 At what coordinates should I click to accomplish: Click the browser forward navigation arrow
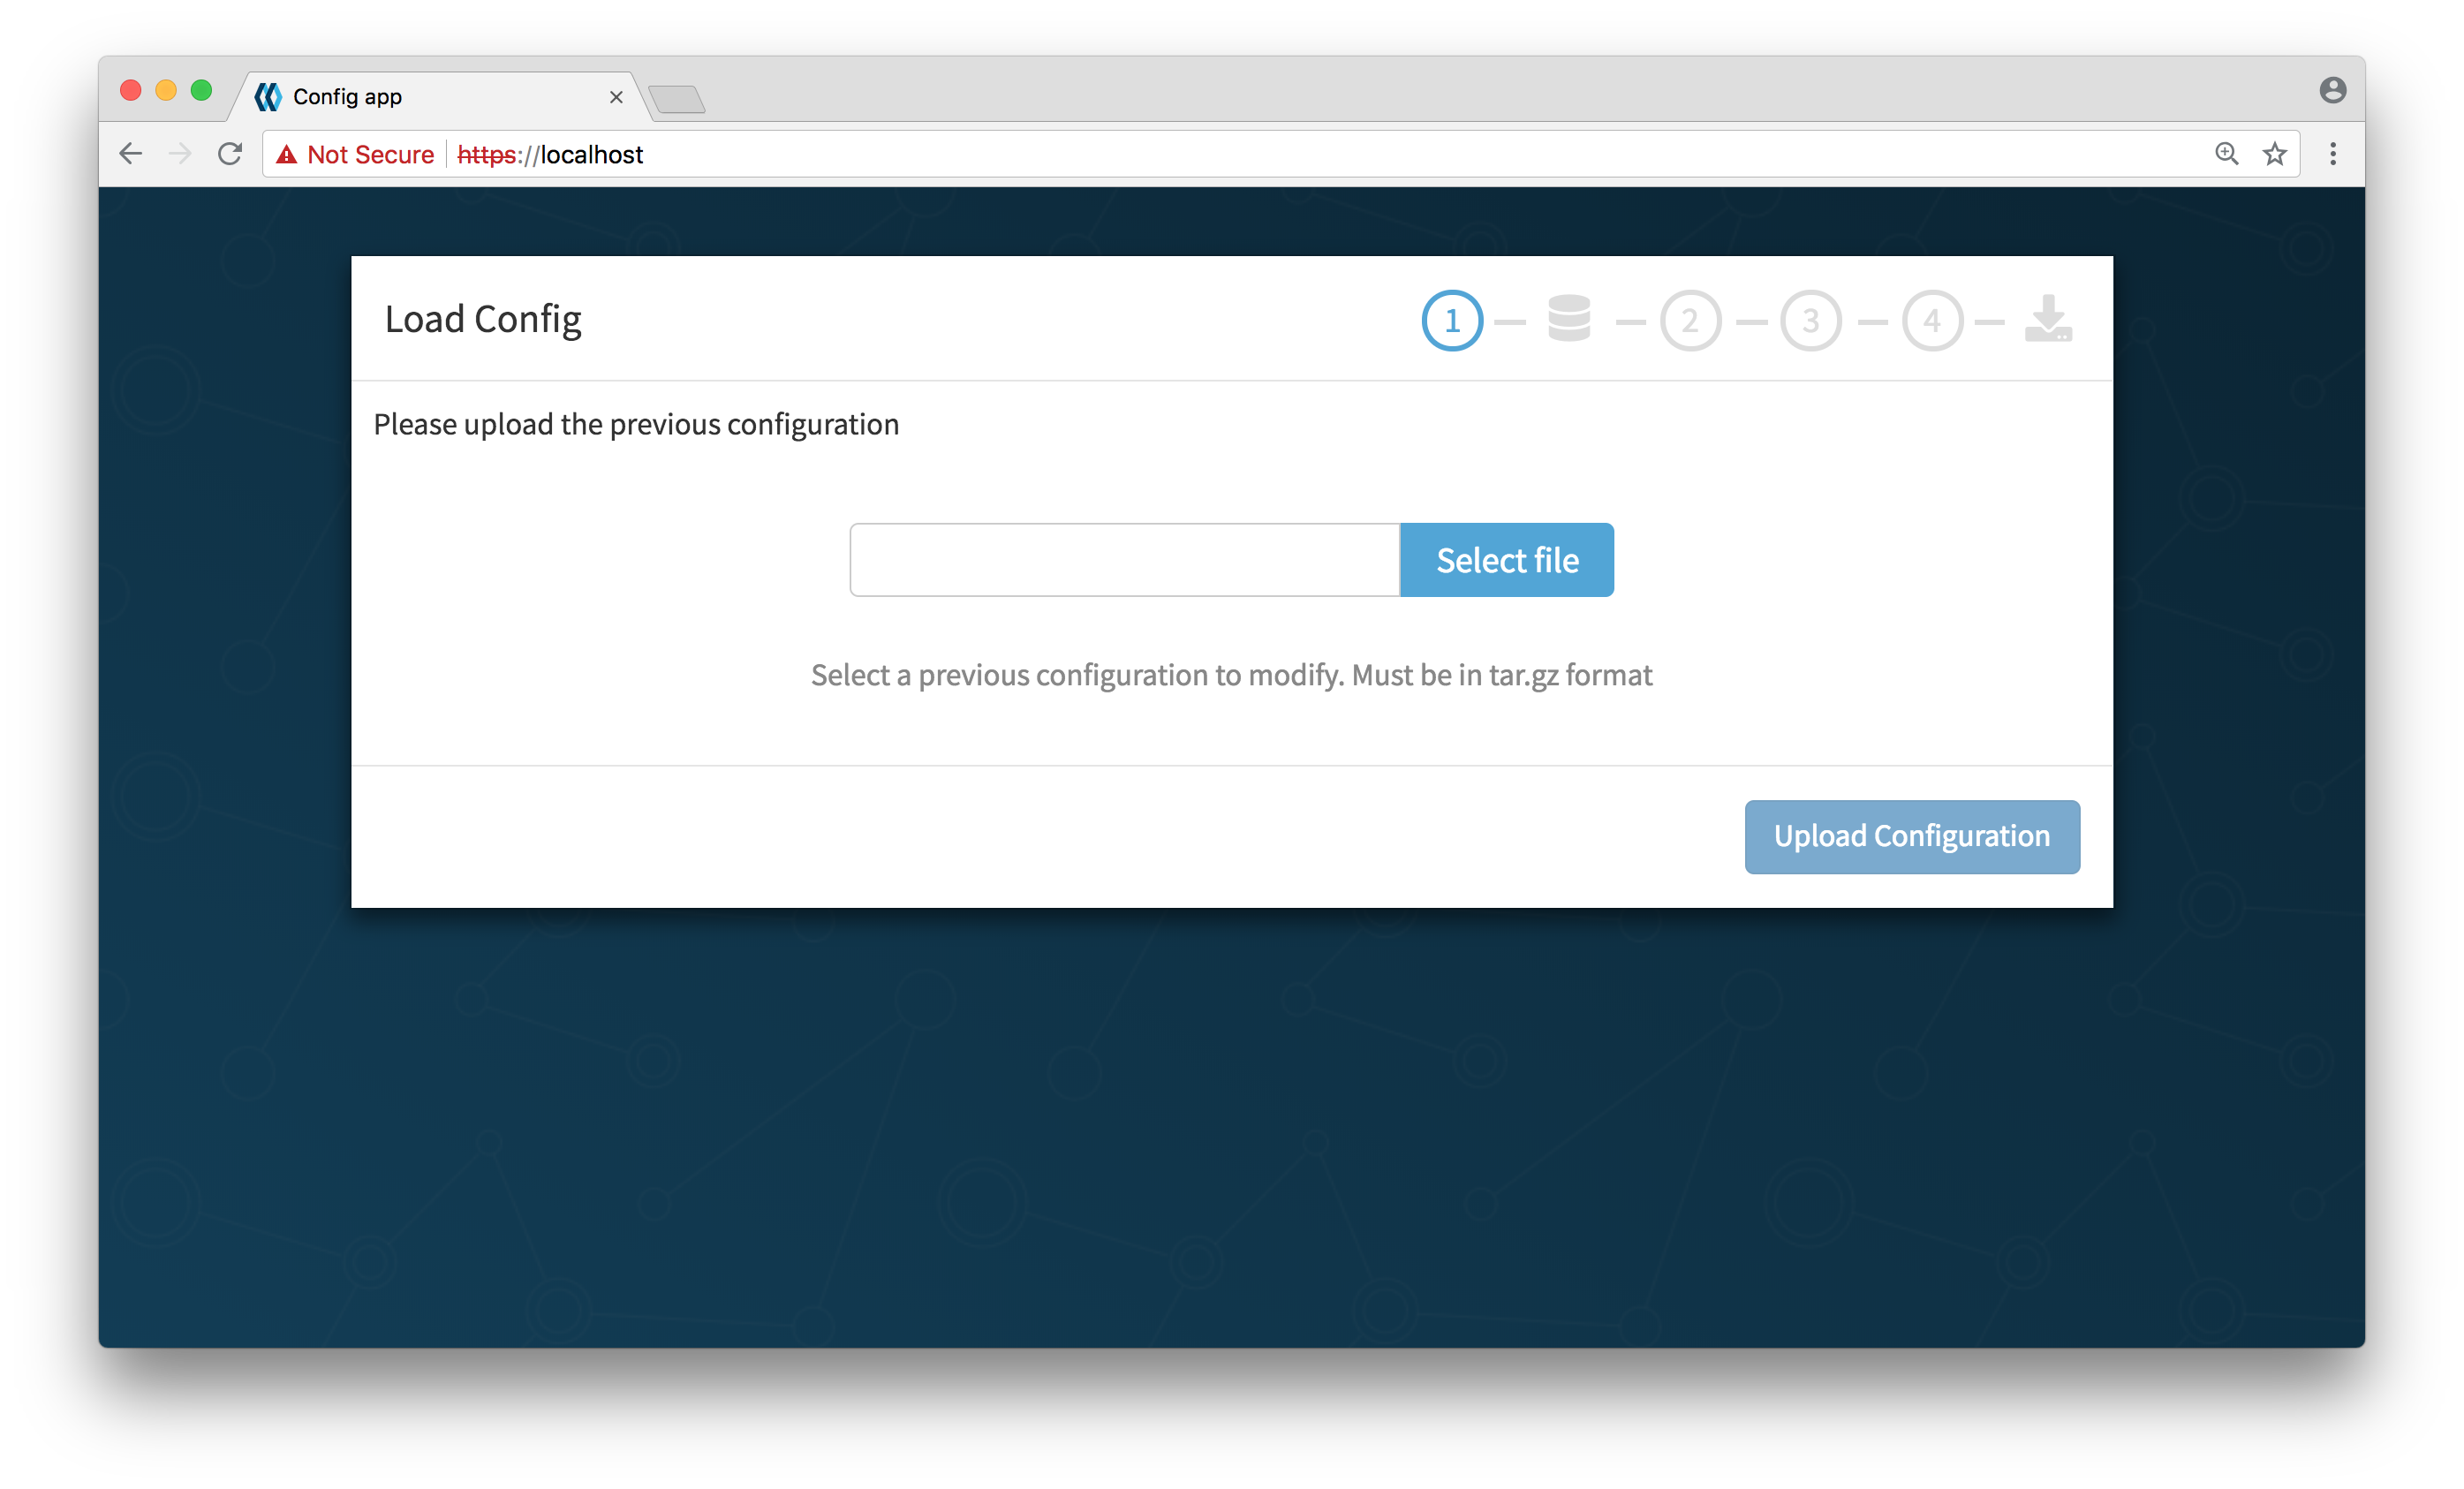tap(179, 155)
